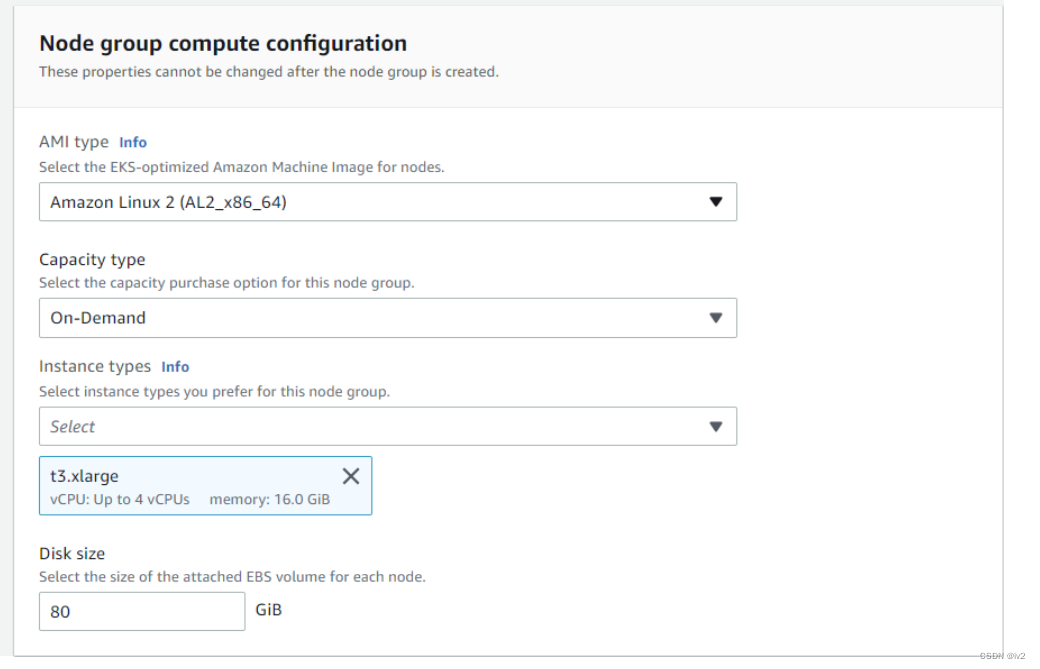Screen dimensions: 1040x669
Task: Click the Capacity type dropdown arrow
Action: click(x=715, y=318)
